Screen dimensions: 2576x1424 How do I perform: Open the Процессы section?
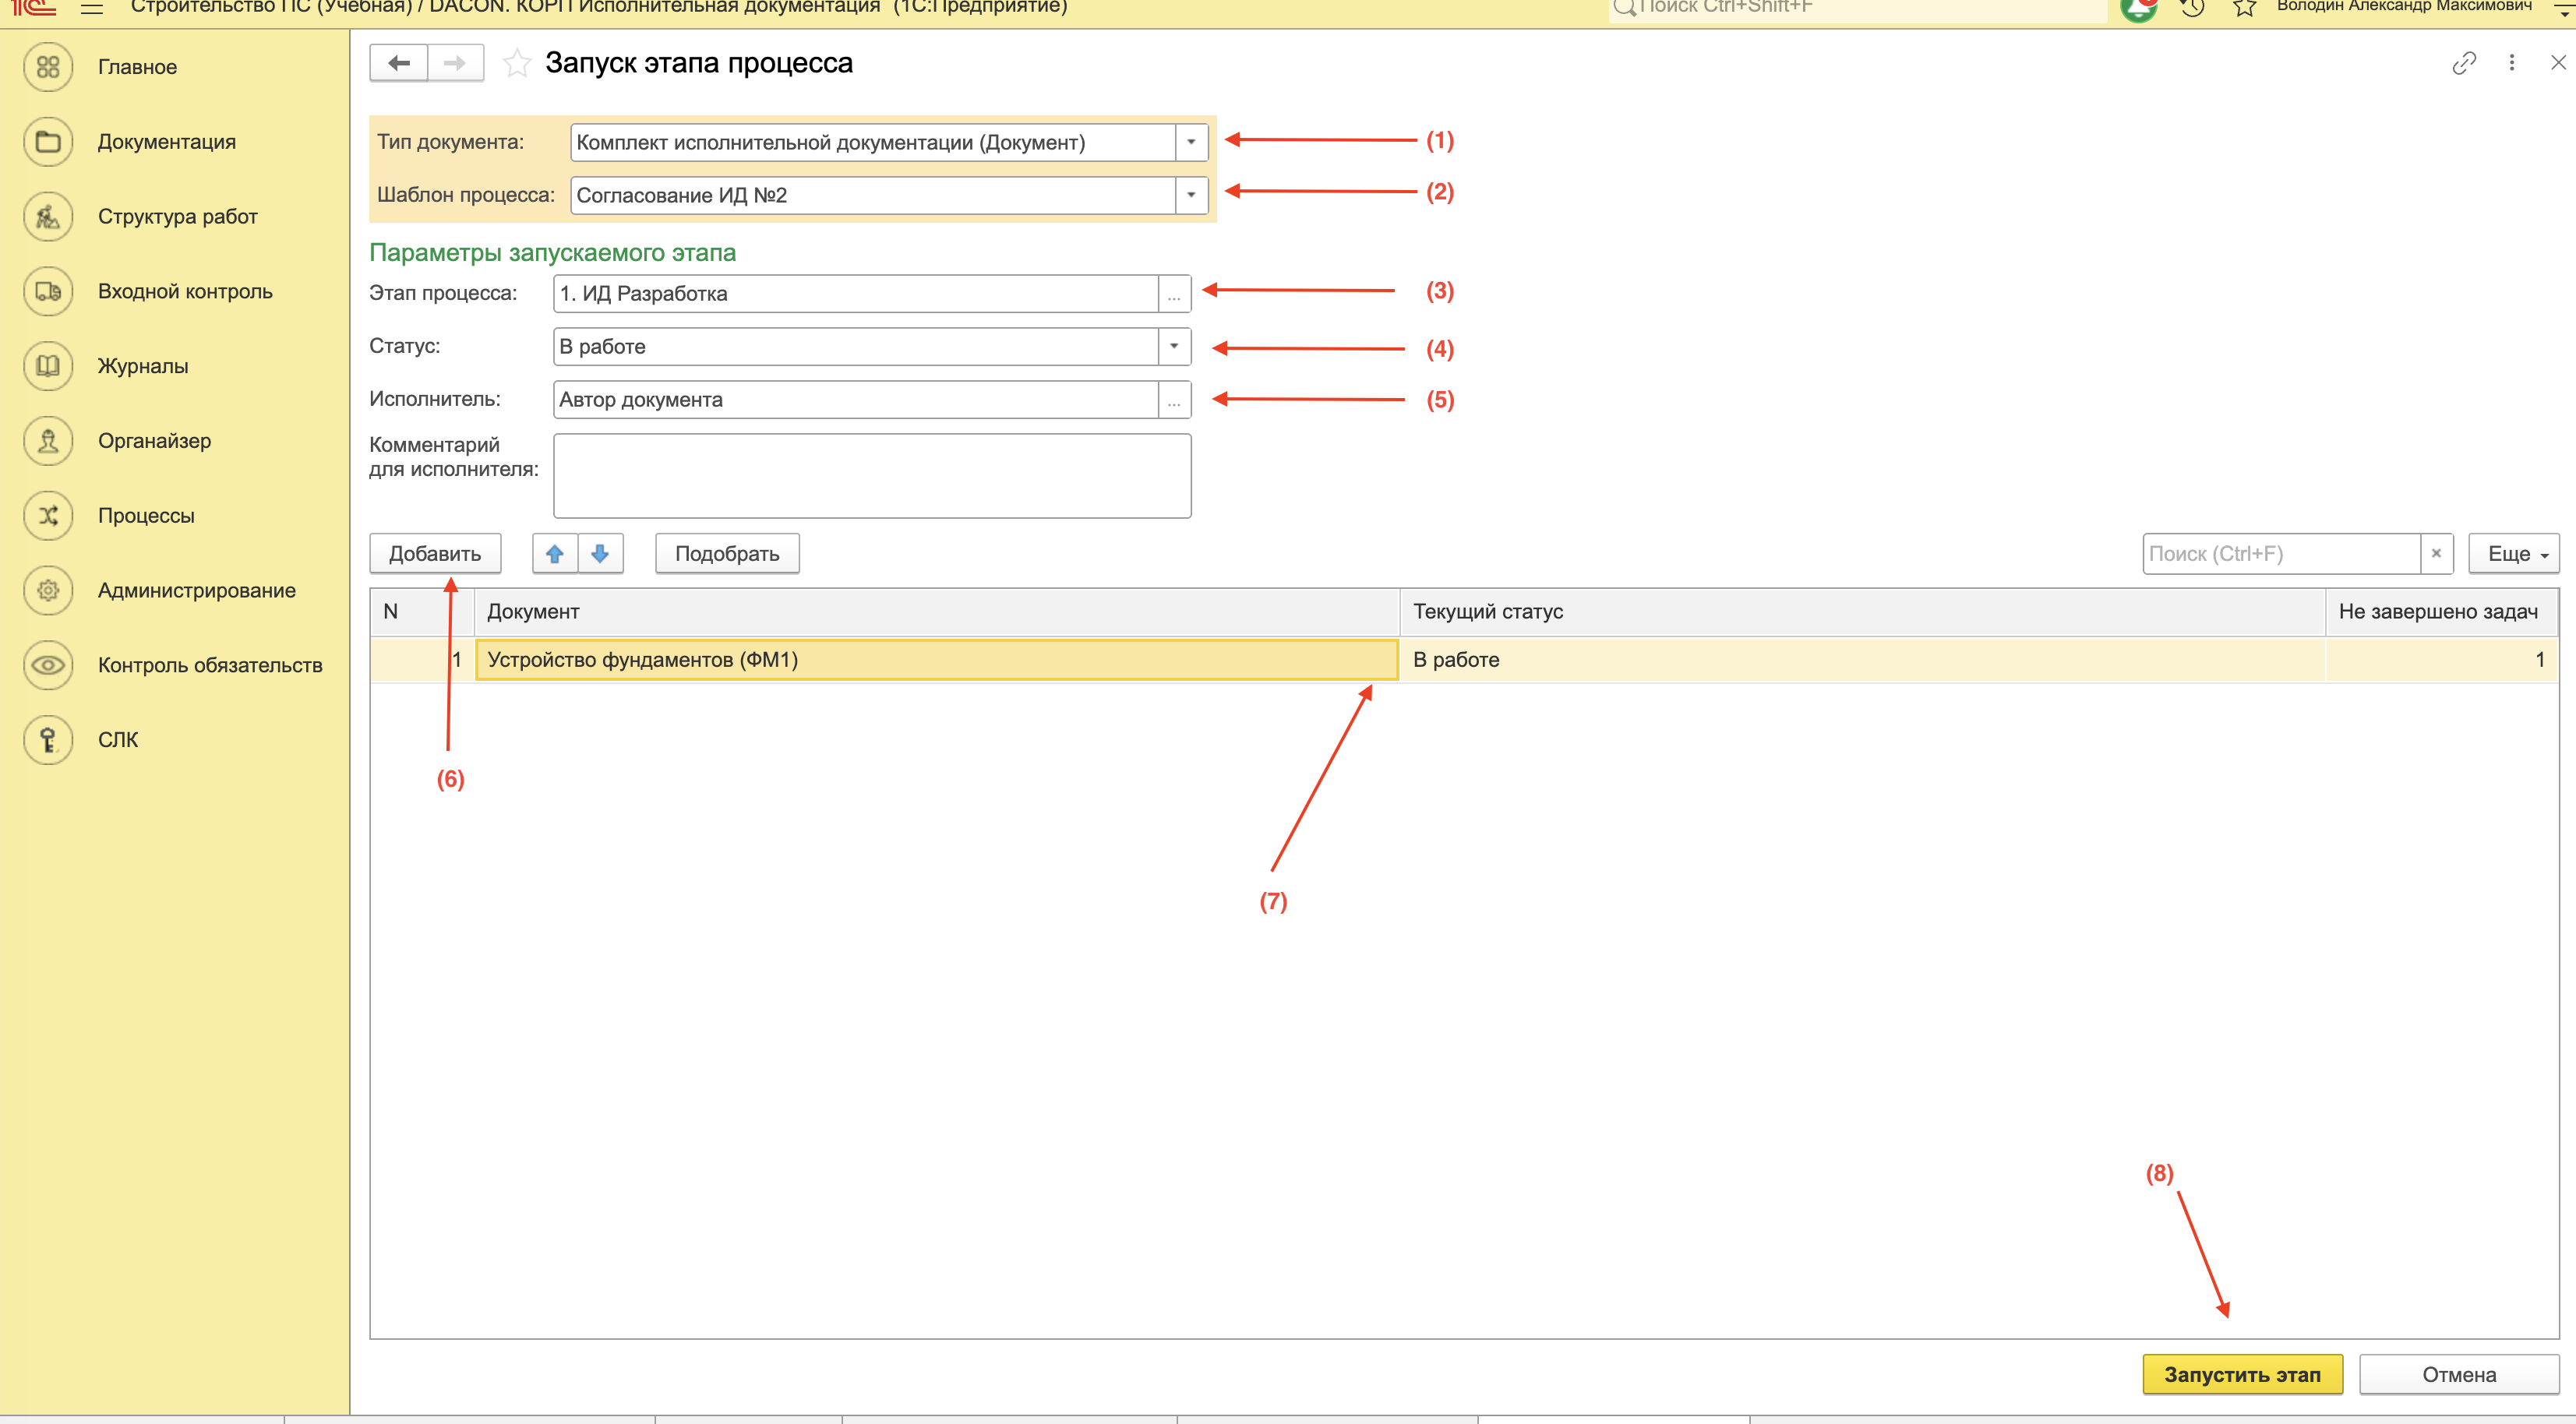point(146,516)
